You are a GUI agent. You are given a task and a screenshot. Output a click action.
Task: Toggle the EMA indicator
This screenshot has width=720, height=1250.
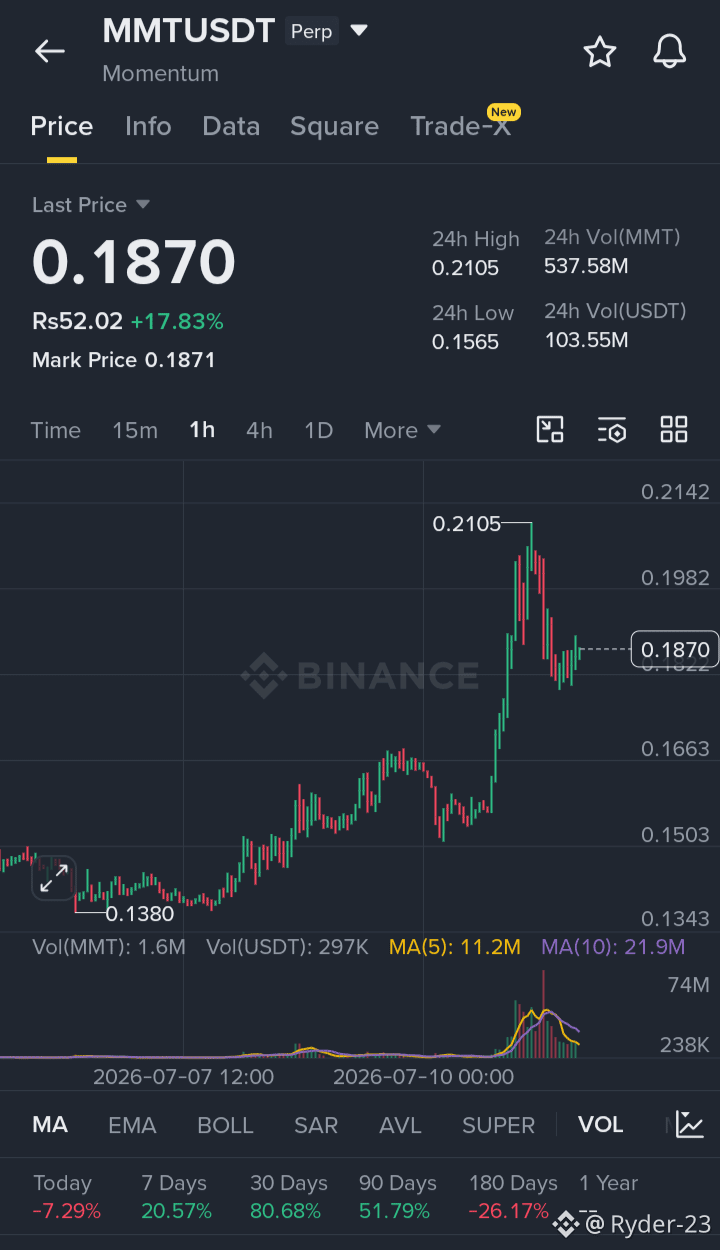point(132,1125)
